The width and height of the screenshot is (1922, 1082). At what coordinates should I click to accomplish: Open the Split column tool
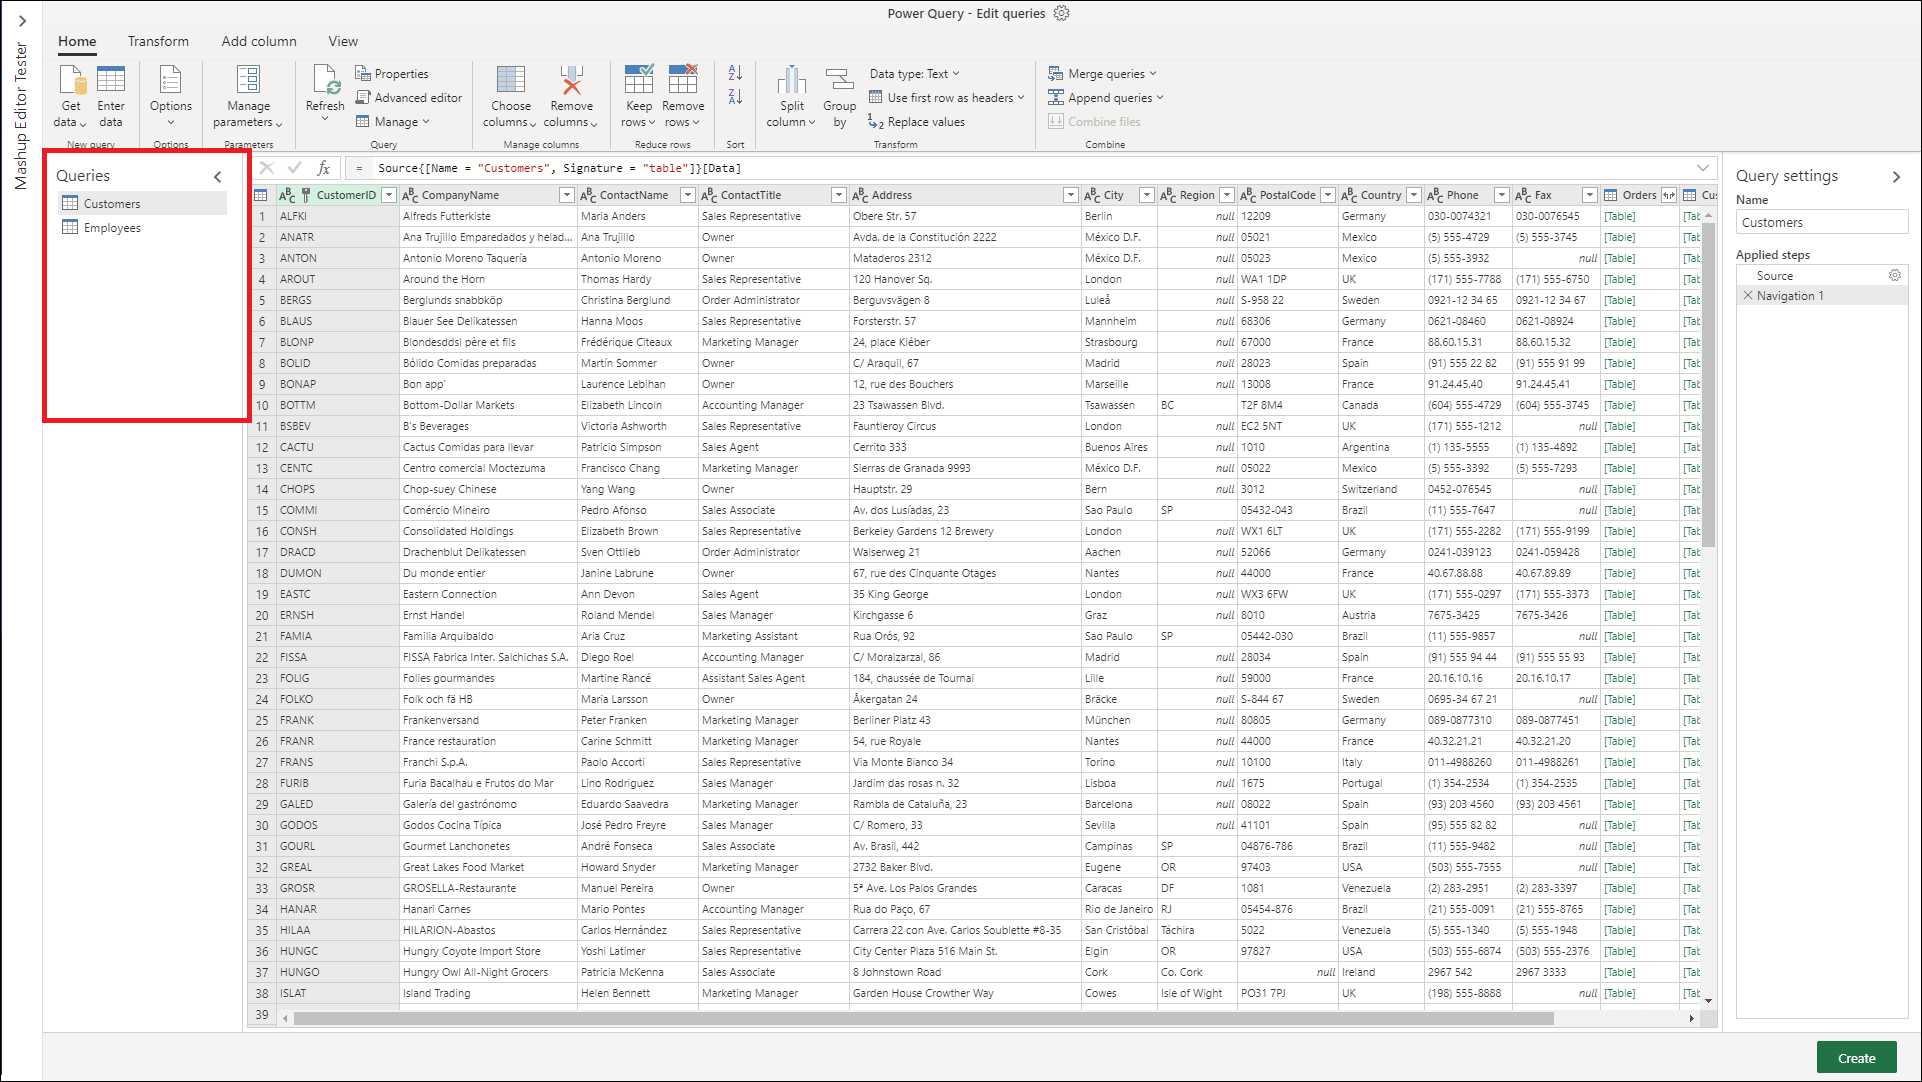[x=790, y=95]
